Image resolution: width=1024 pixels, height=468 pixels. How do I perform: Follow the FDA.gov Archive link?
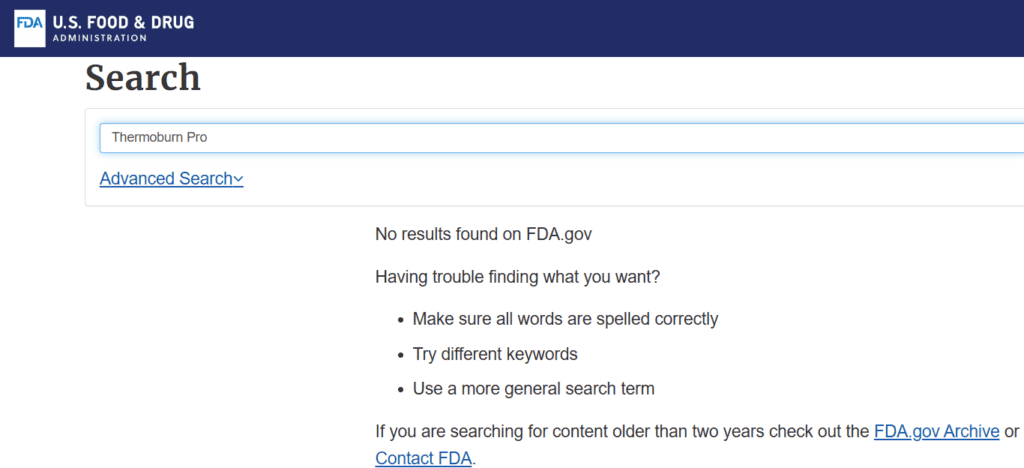click(x=936, y=431)
